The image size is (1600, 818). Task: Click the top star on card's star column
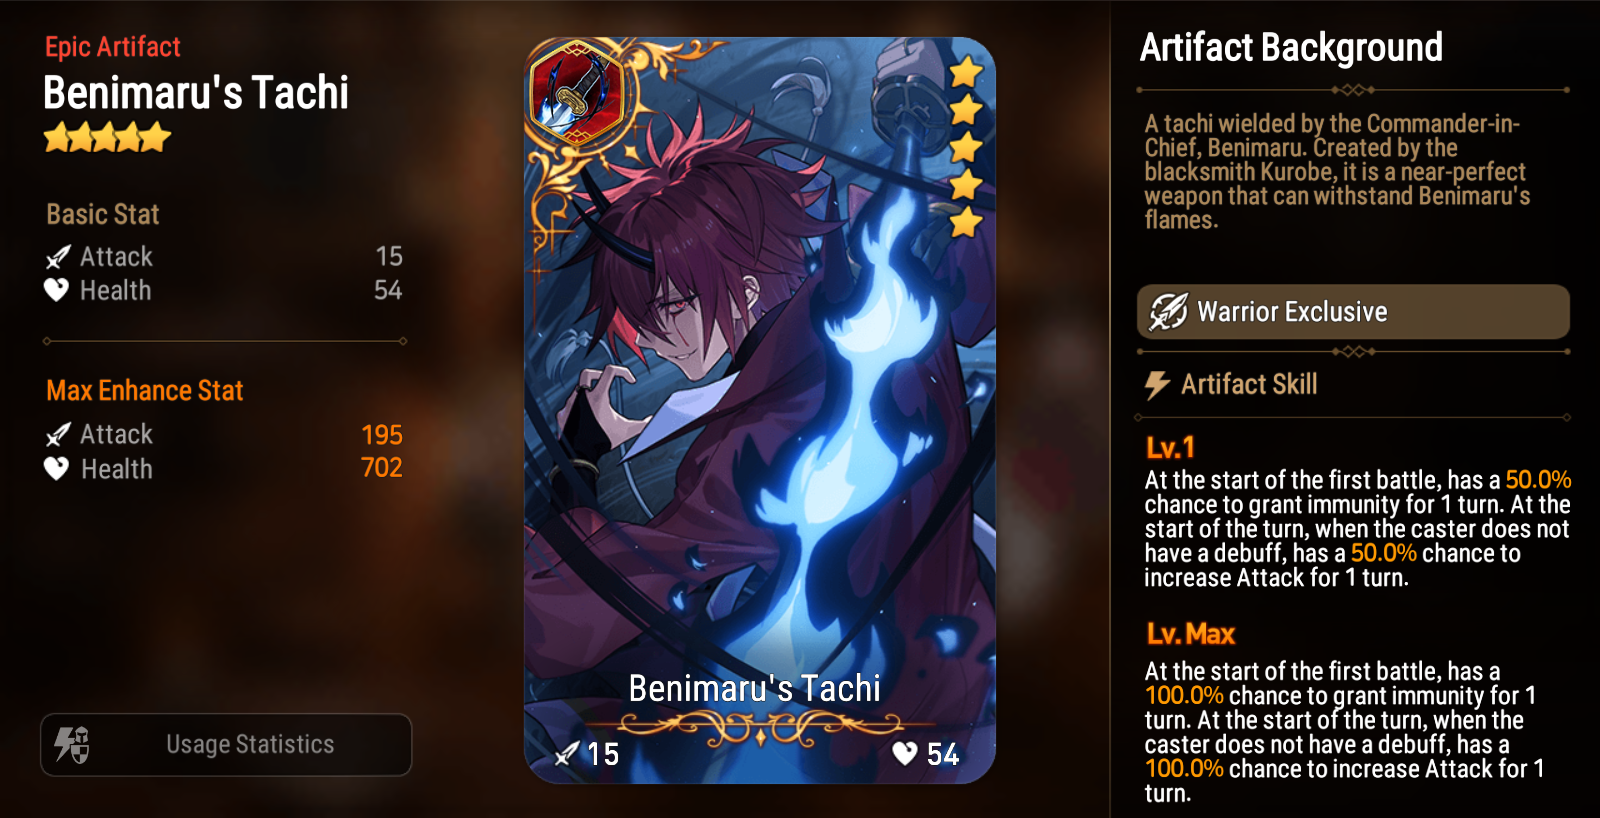pos(966,72)
